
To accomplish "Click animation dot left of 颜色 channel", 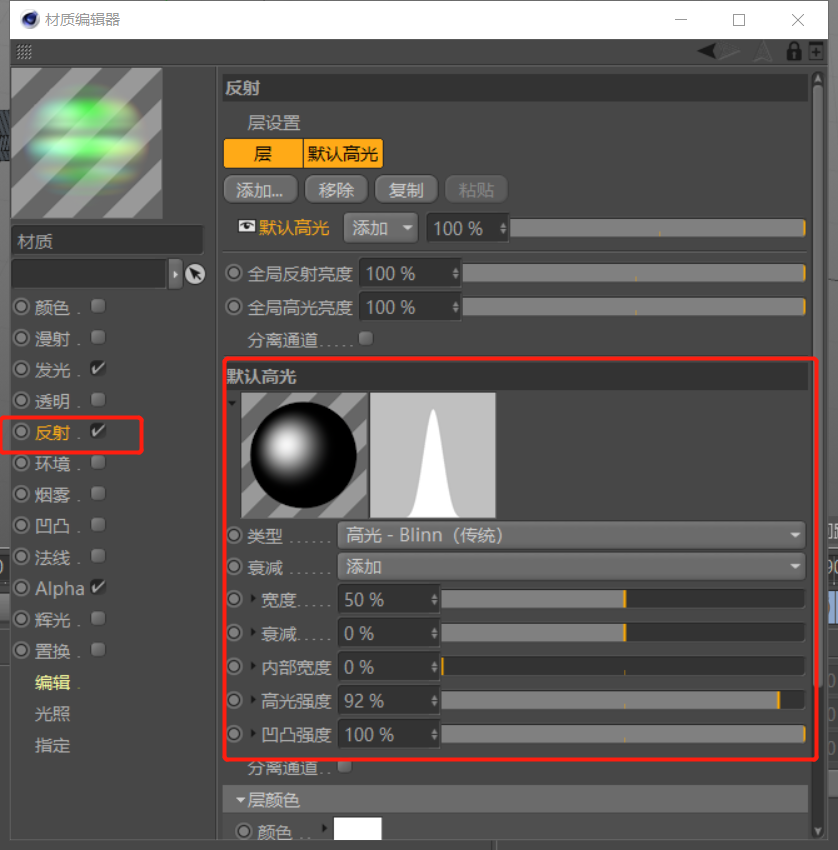I will click(21, 307).
